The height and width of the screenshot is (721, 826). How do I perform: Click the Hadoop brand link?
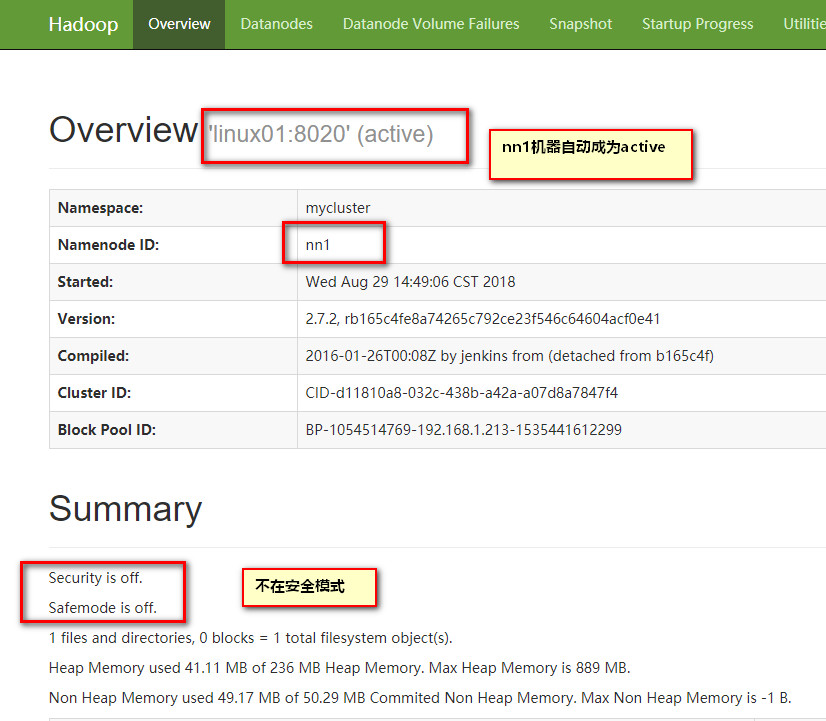point(83,24)
